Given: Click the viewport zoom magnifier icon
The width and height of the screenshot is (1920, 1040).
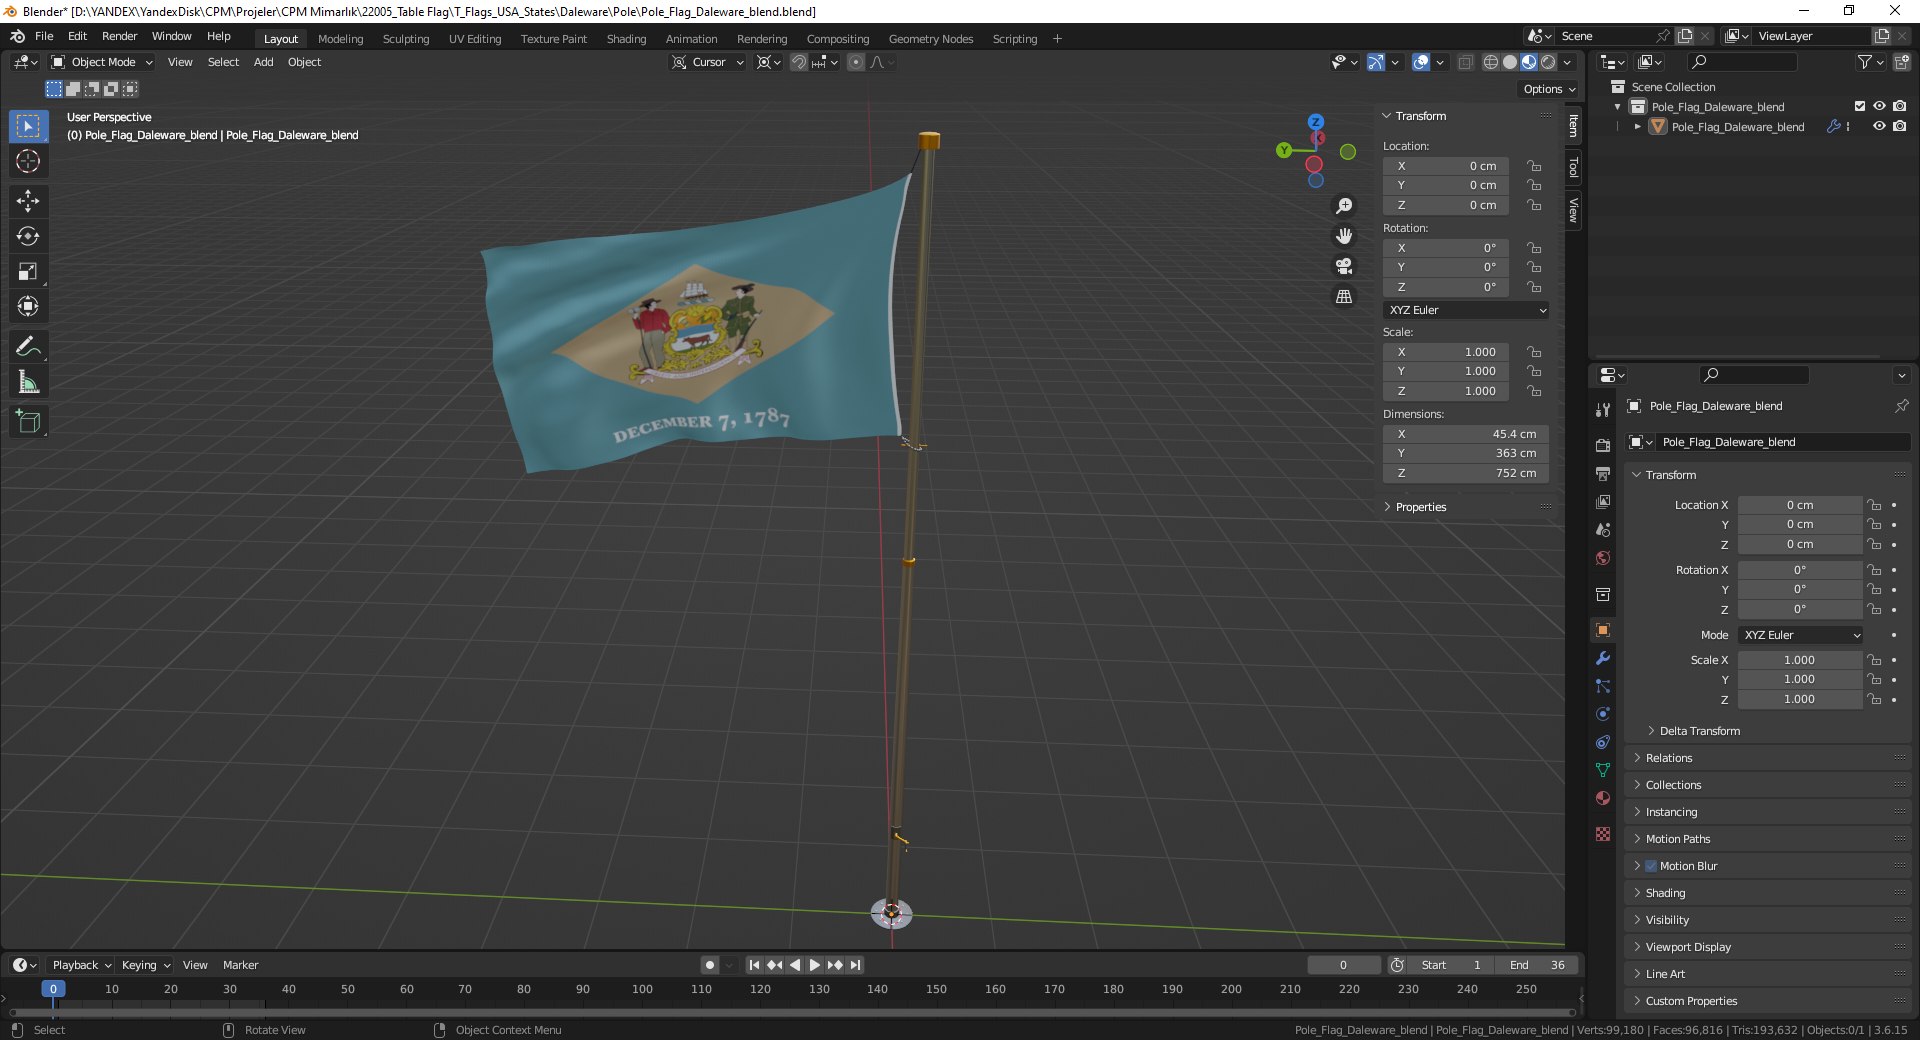Looking at the screenshot, I should pos(1344,206).
